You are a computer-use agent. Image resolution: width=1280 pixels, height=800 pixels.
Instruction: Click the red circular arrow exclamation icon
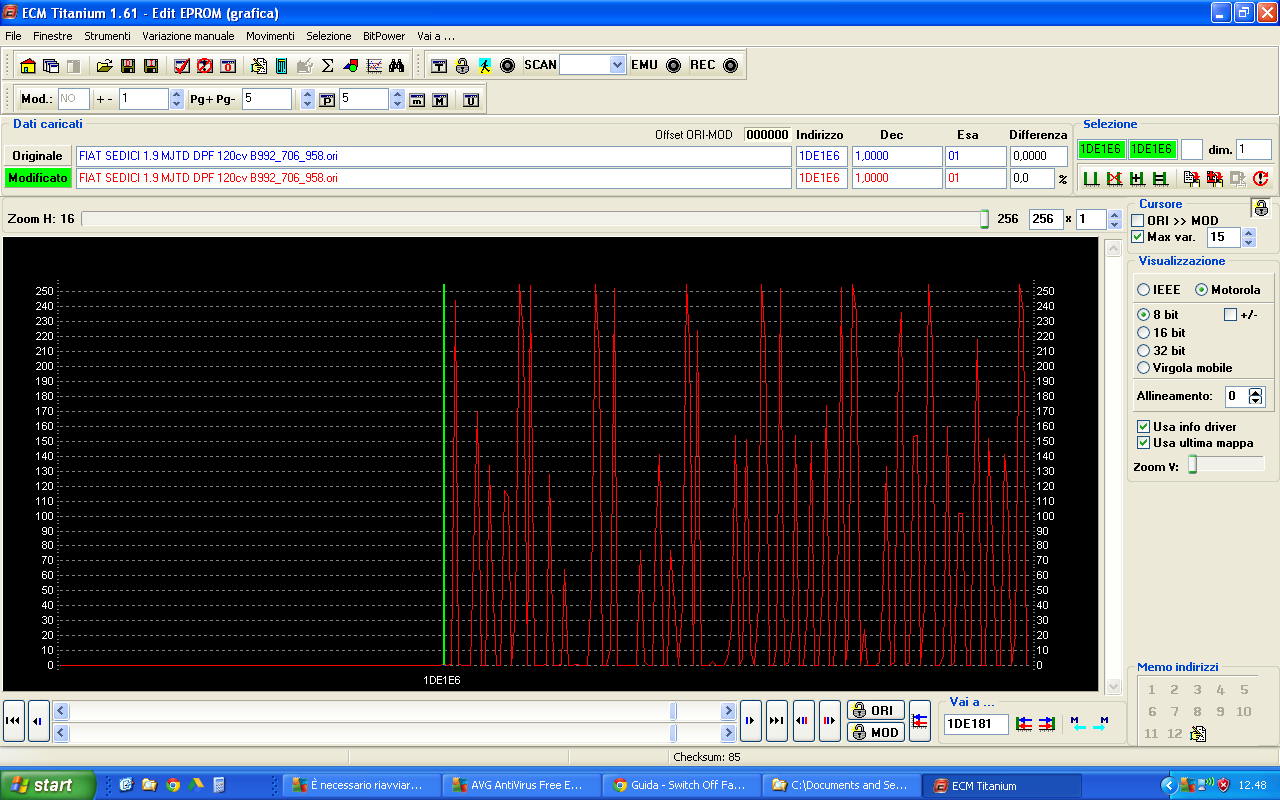click(x=1260, y=179)
